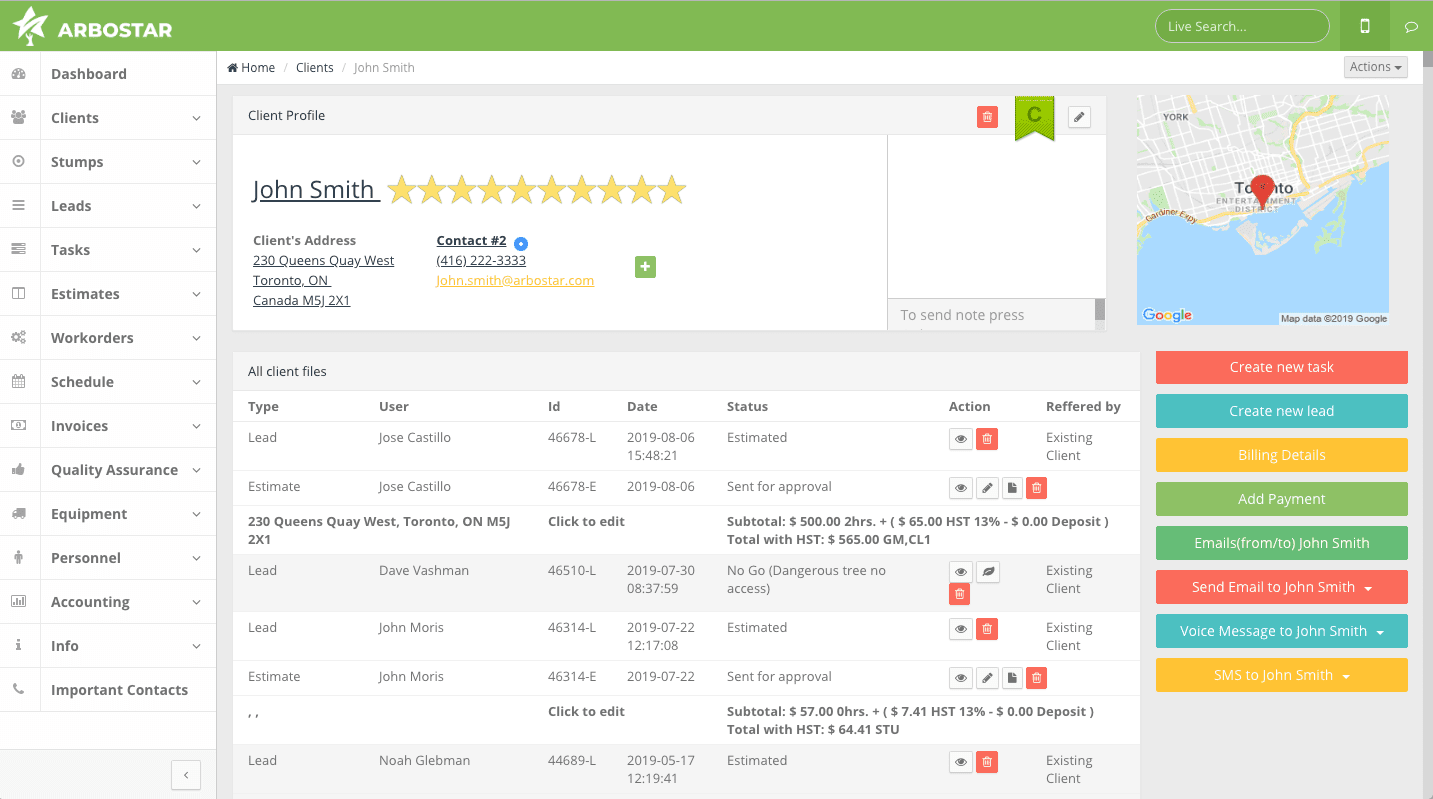1433x799 pixels.
Task: Open the chat bubble icon in header
Action: coord(1411,27)
